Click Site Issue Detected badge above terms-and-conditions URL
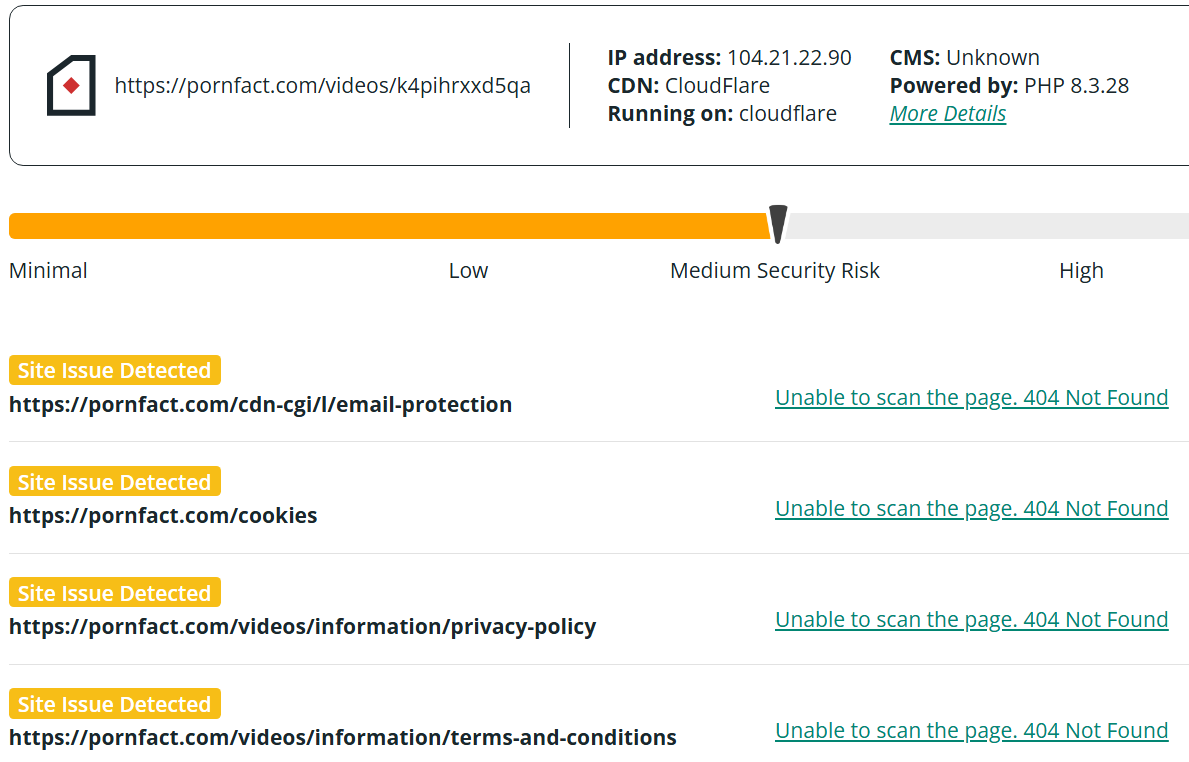This screenshot has height=762, width=1189. pyautogui.click(x=115, y=704)
